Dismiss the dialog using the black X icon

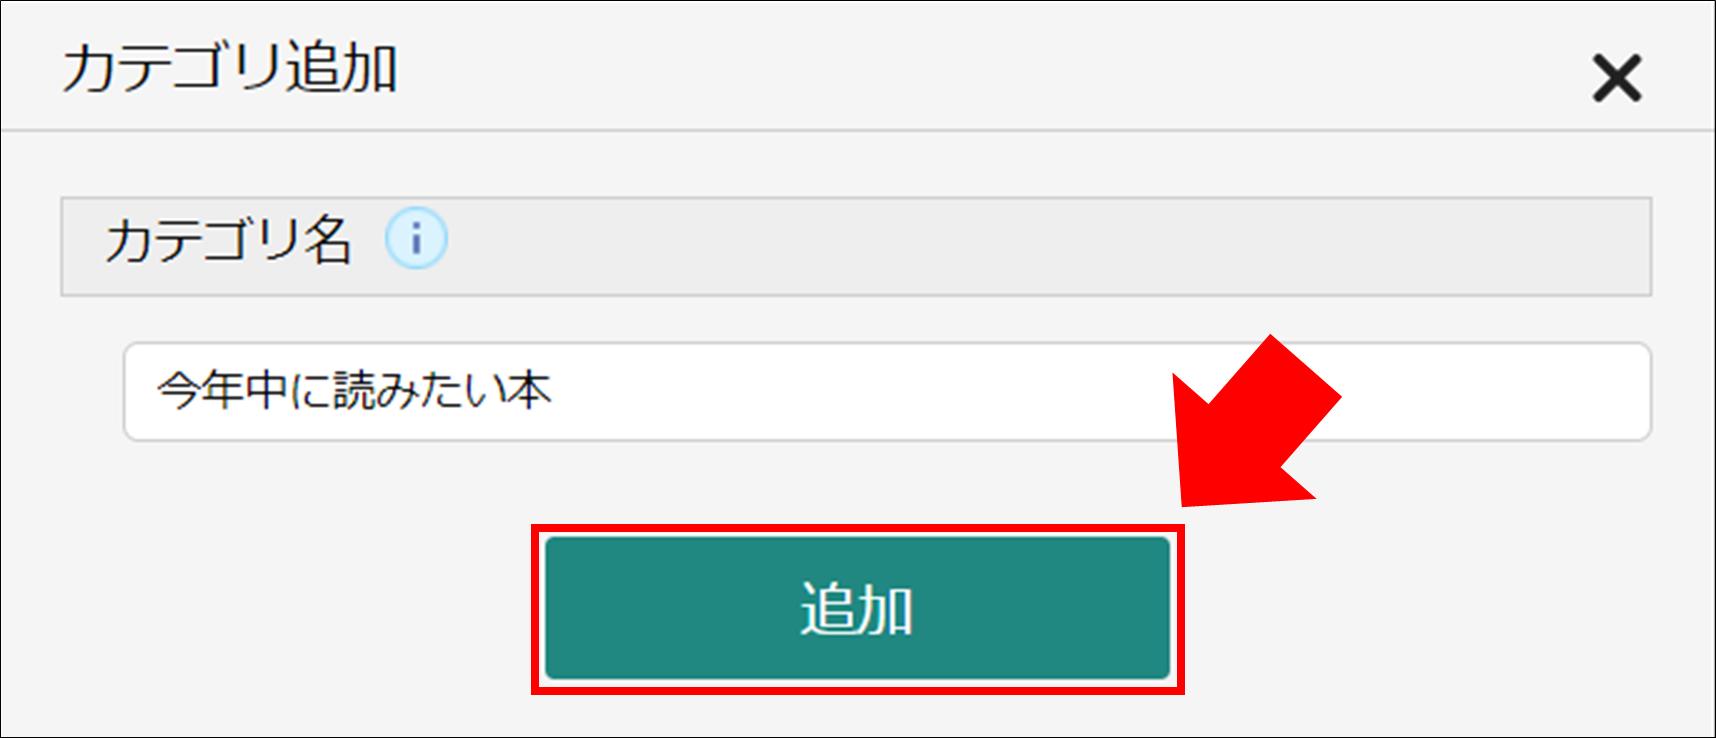[x=1617, y=78]
